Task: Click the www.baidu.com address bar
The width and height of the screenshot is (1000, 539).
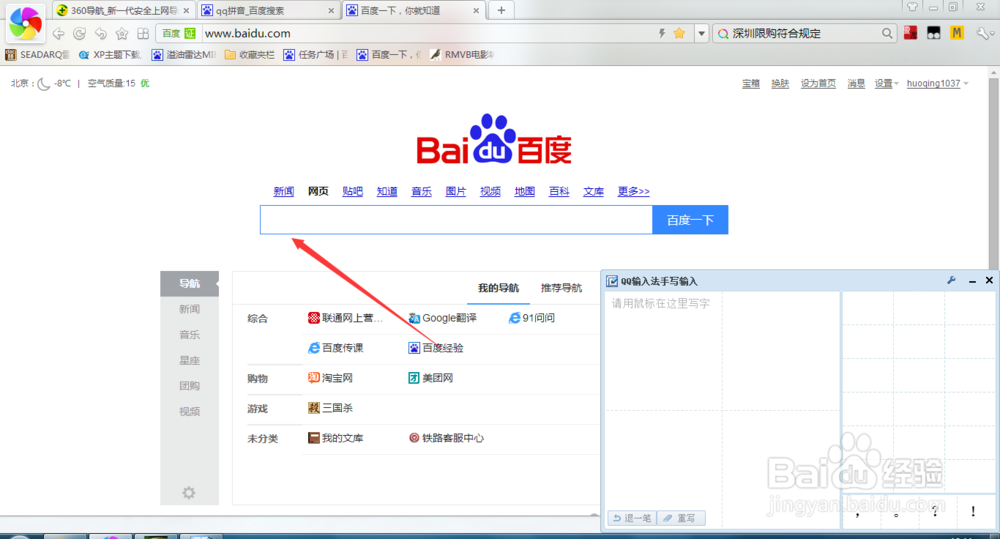Action: coord(427,33)
